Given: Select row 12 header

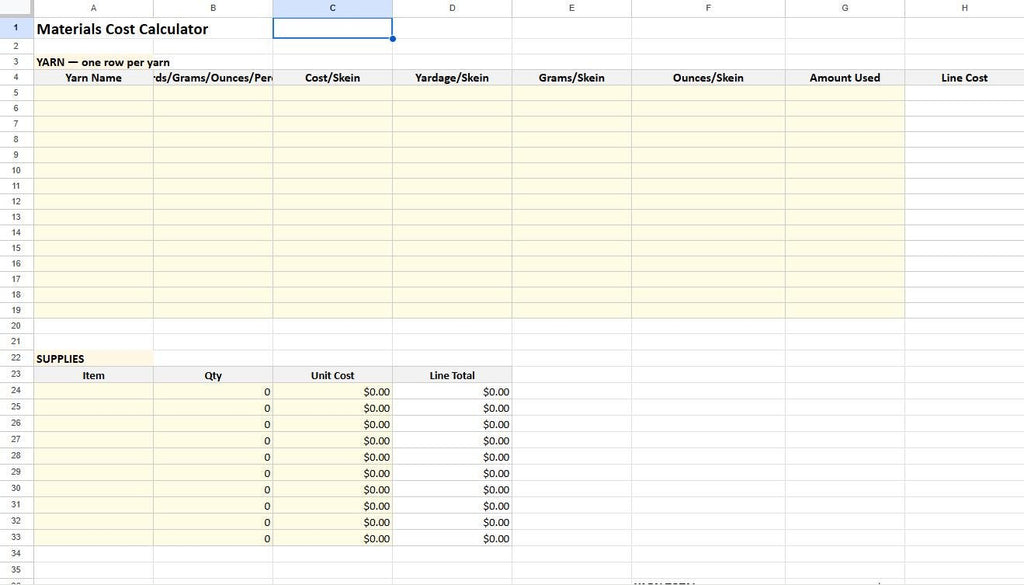Looking at the screenshot, I should (x=16, y=201).
